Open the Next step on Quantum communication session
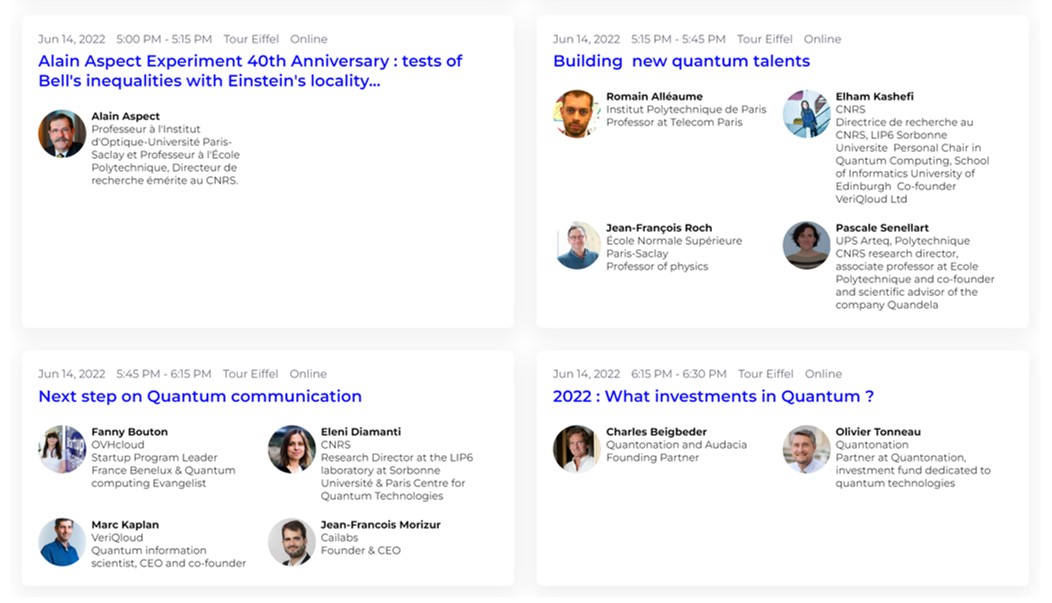The width and height of the screenshot is (1052, 603). pyautogui.click(x=200, y=396)
